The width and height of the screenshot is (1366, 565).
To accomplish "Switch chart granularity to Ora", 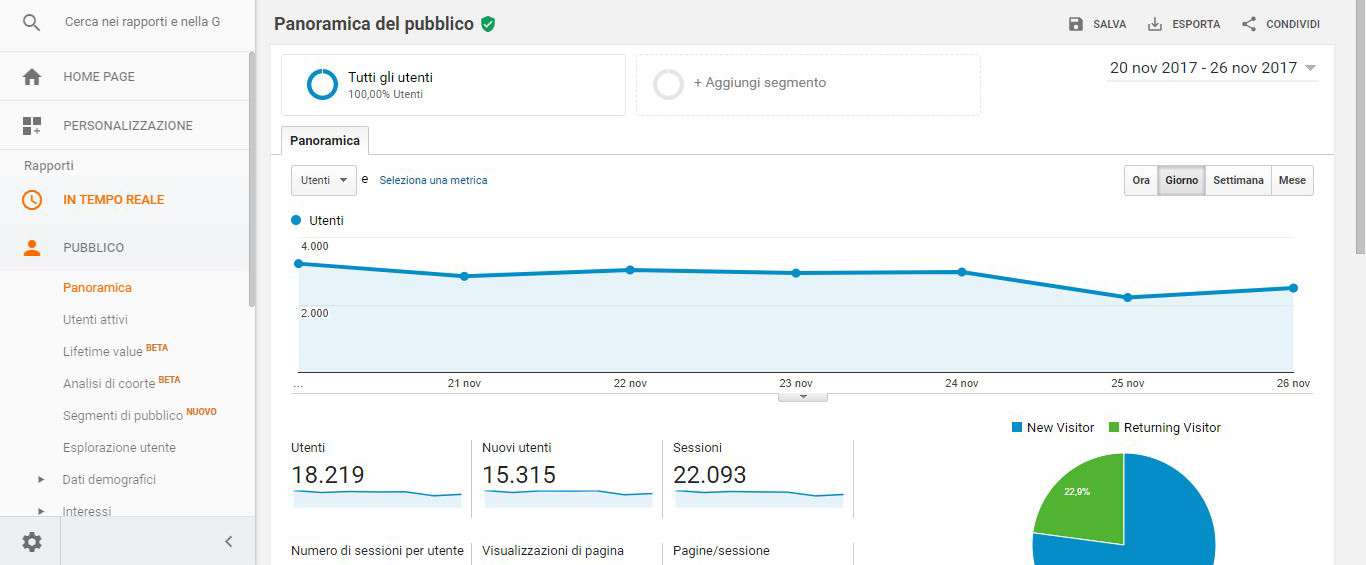I will tap(1141, 181).
